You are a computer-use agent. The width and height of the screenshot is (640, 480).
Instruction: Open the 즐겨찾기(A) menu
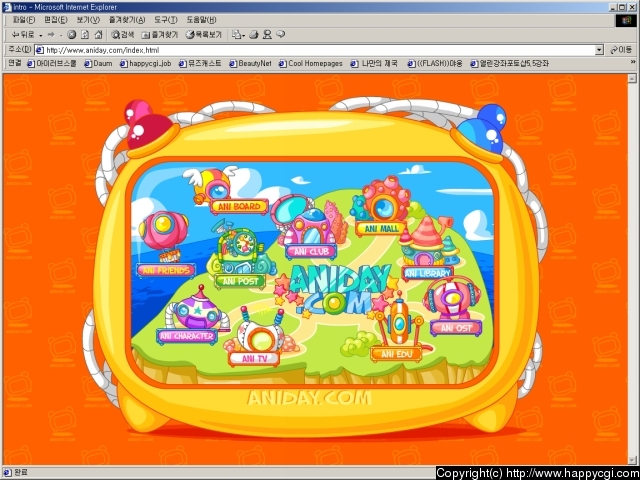(127, 20)
